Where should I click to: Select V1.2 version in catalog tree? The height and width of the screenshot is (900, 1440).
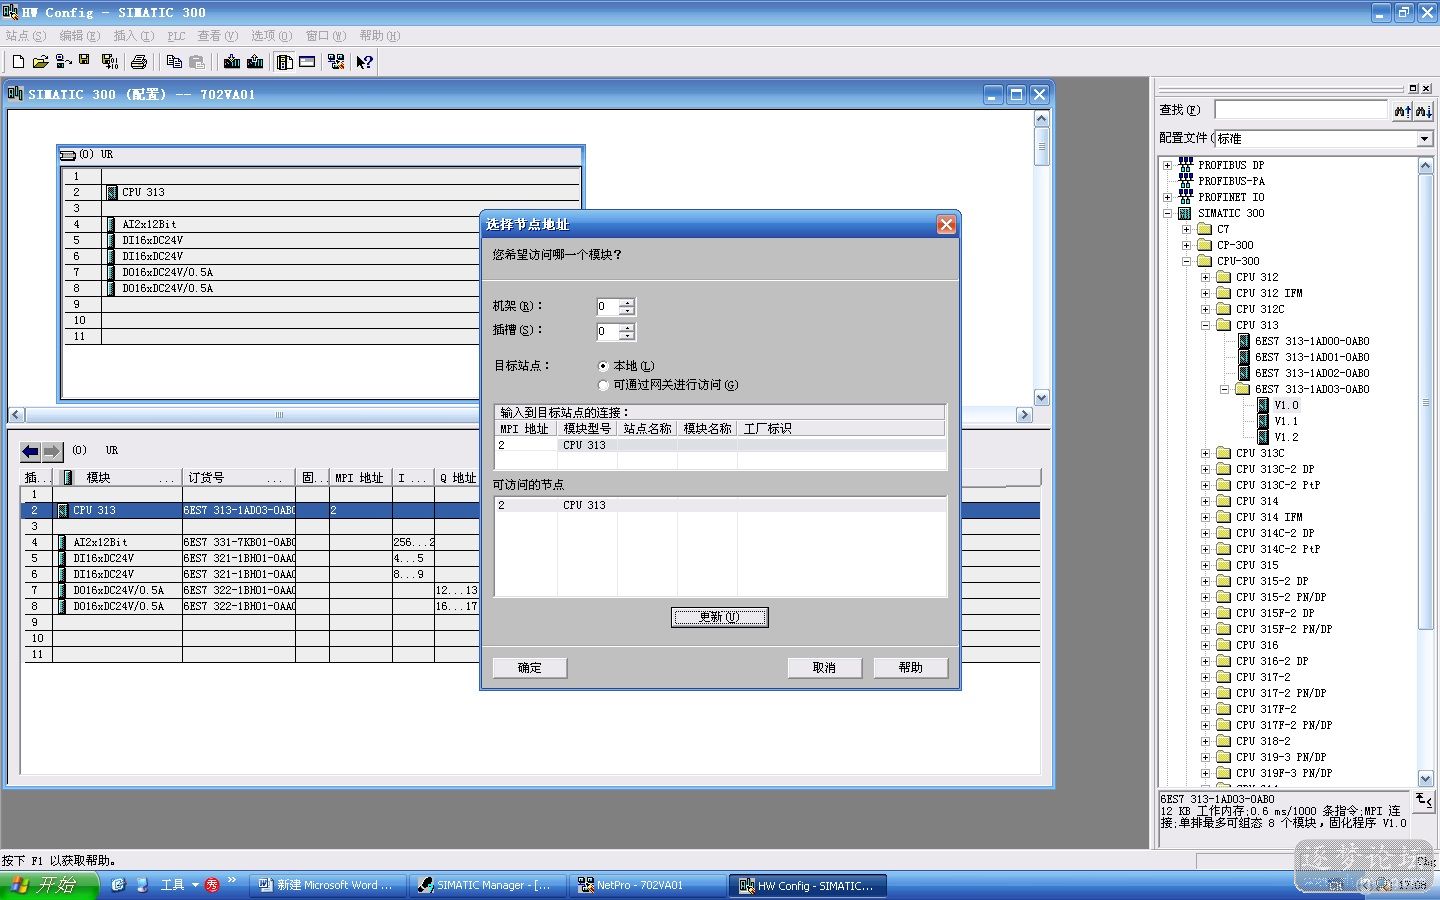tap(1286, 437)
